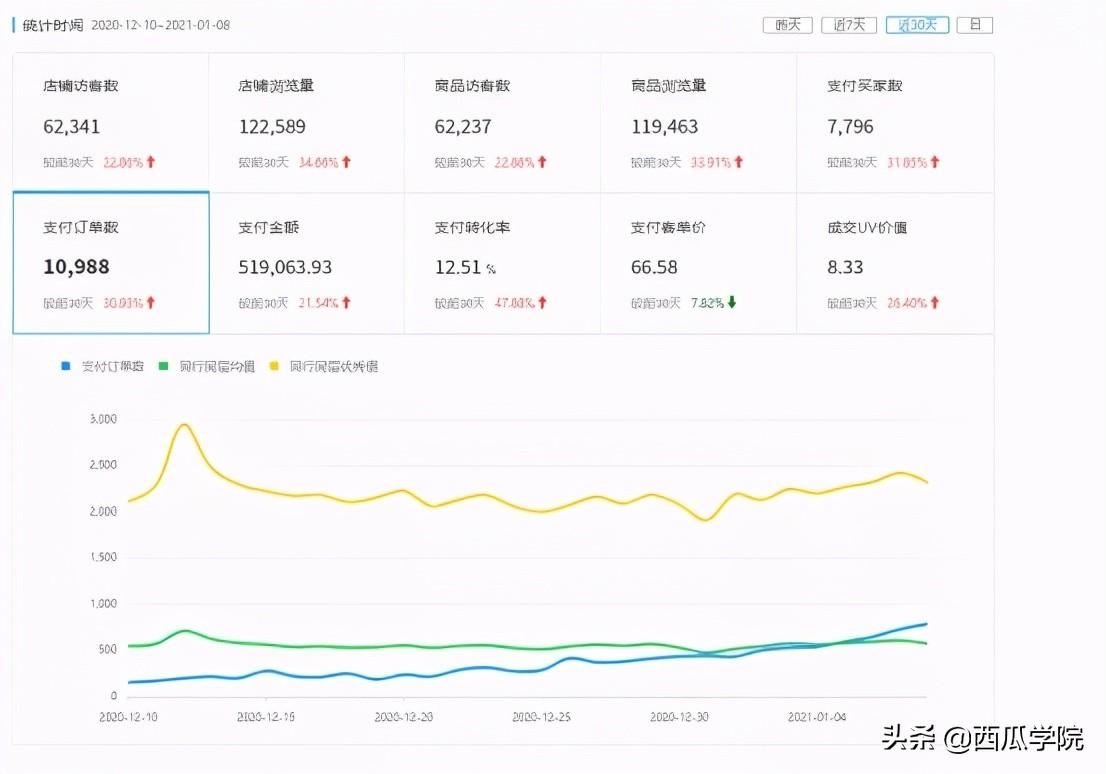Click the yellow legend color square
The image size is (1106, 774).
click(274, 366)
